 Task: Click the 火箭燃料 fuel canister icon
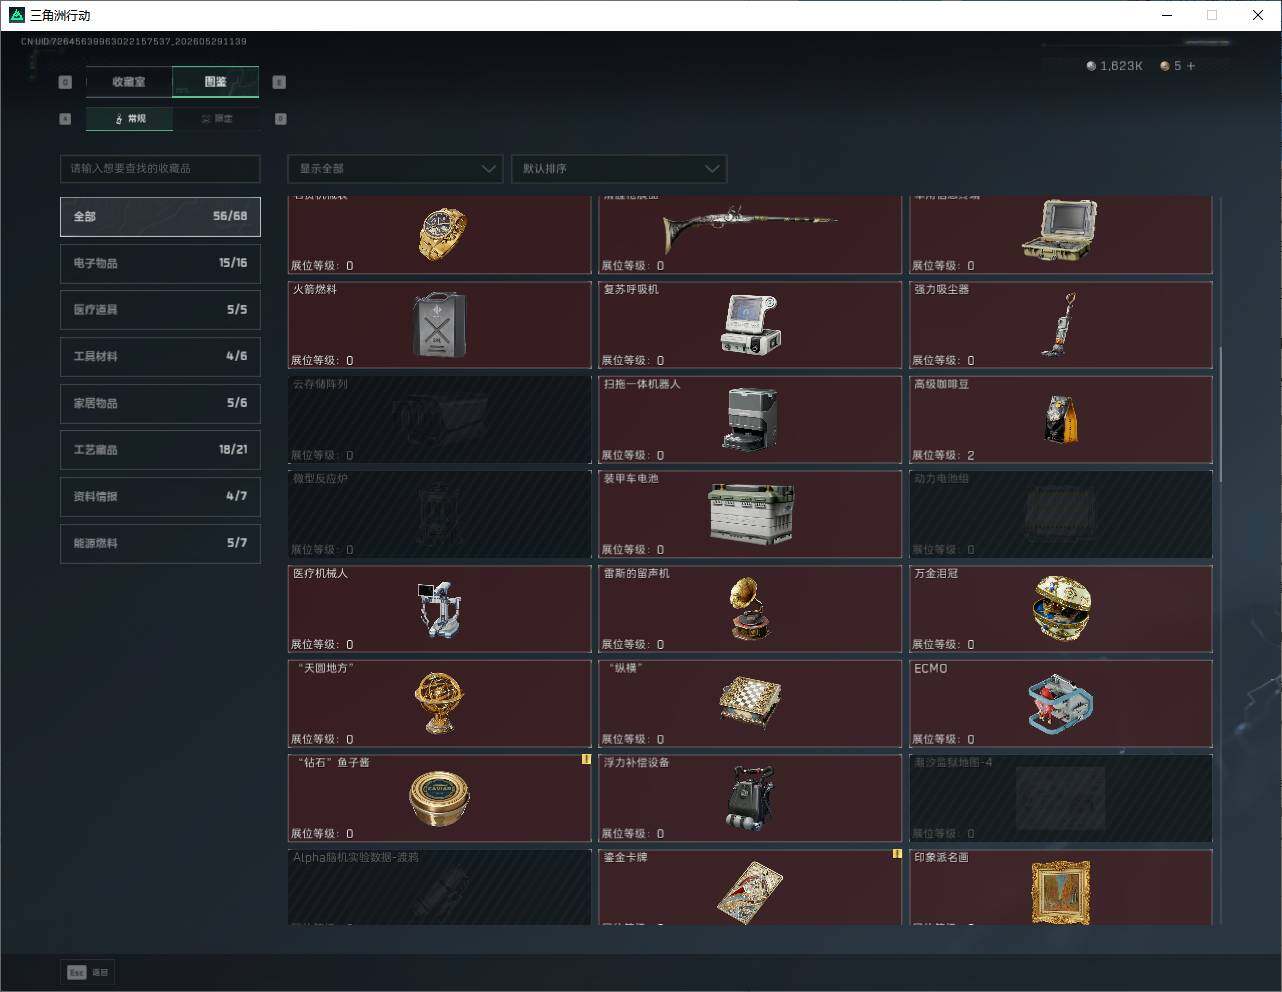pos(439,324)
